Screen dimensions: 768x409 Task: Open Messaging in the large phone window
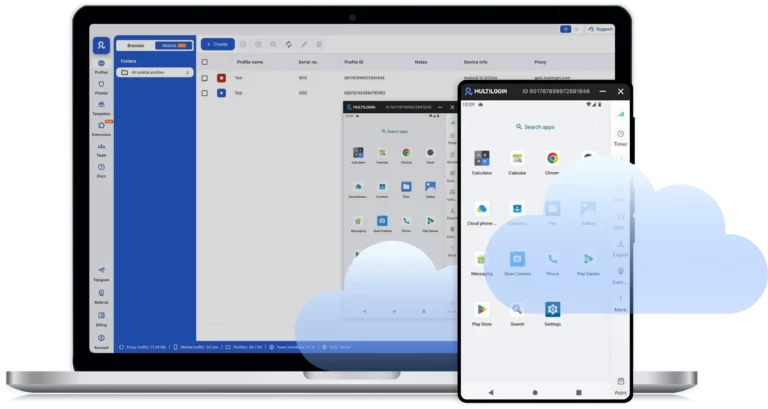tap(481, 264)
